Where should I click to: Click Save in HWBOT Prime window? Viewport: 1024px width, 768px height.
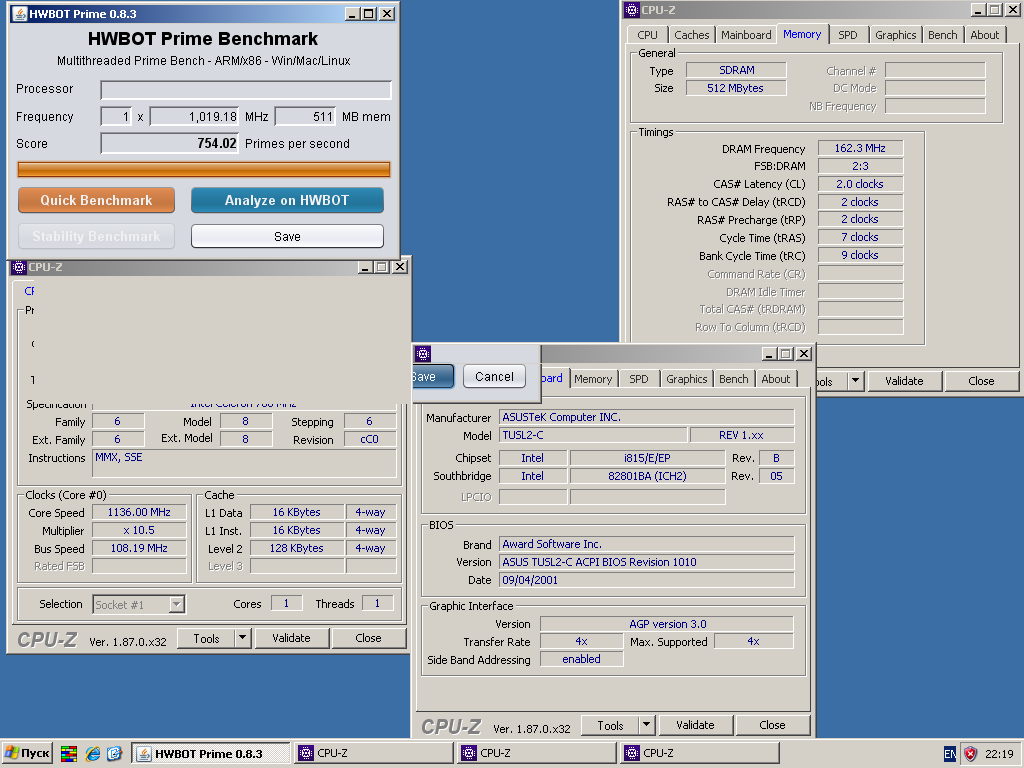pyautogui.click(x=287, y=236)
